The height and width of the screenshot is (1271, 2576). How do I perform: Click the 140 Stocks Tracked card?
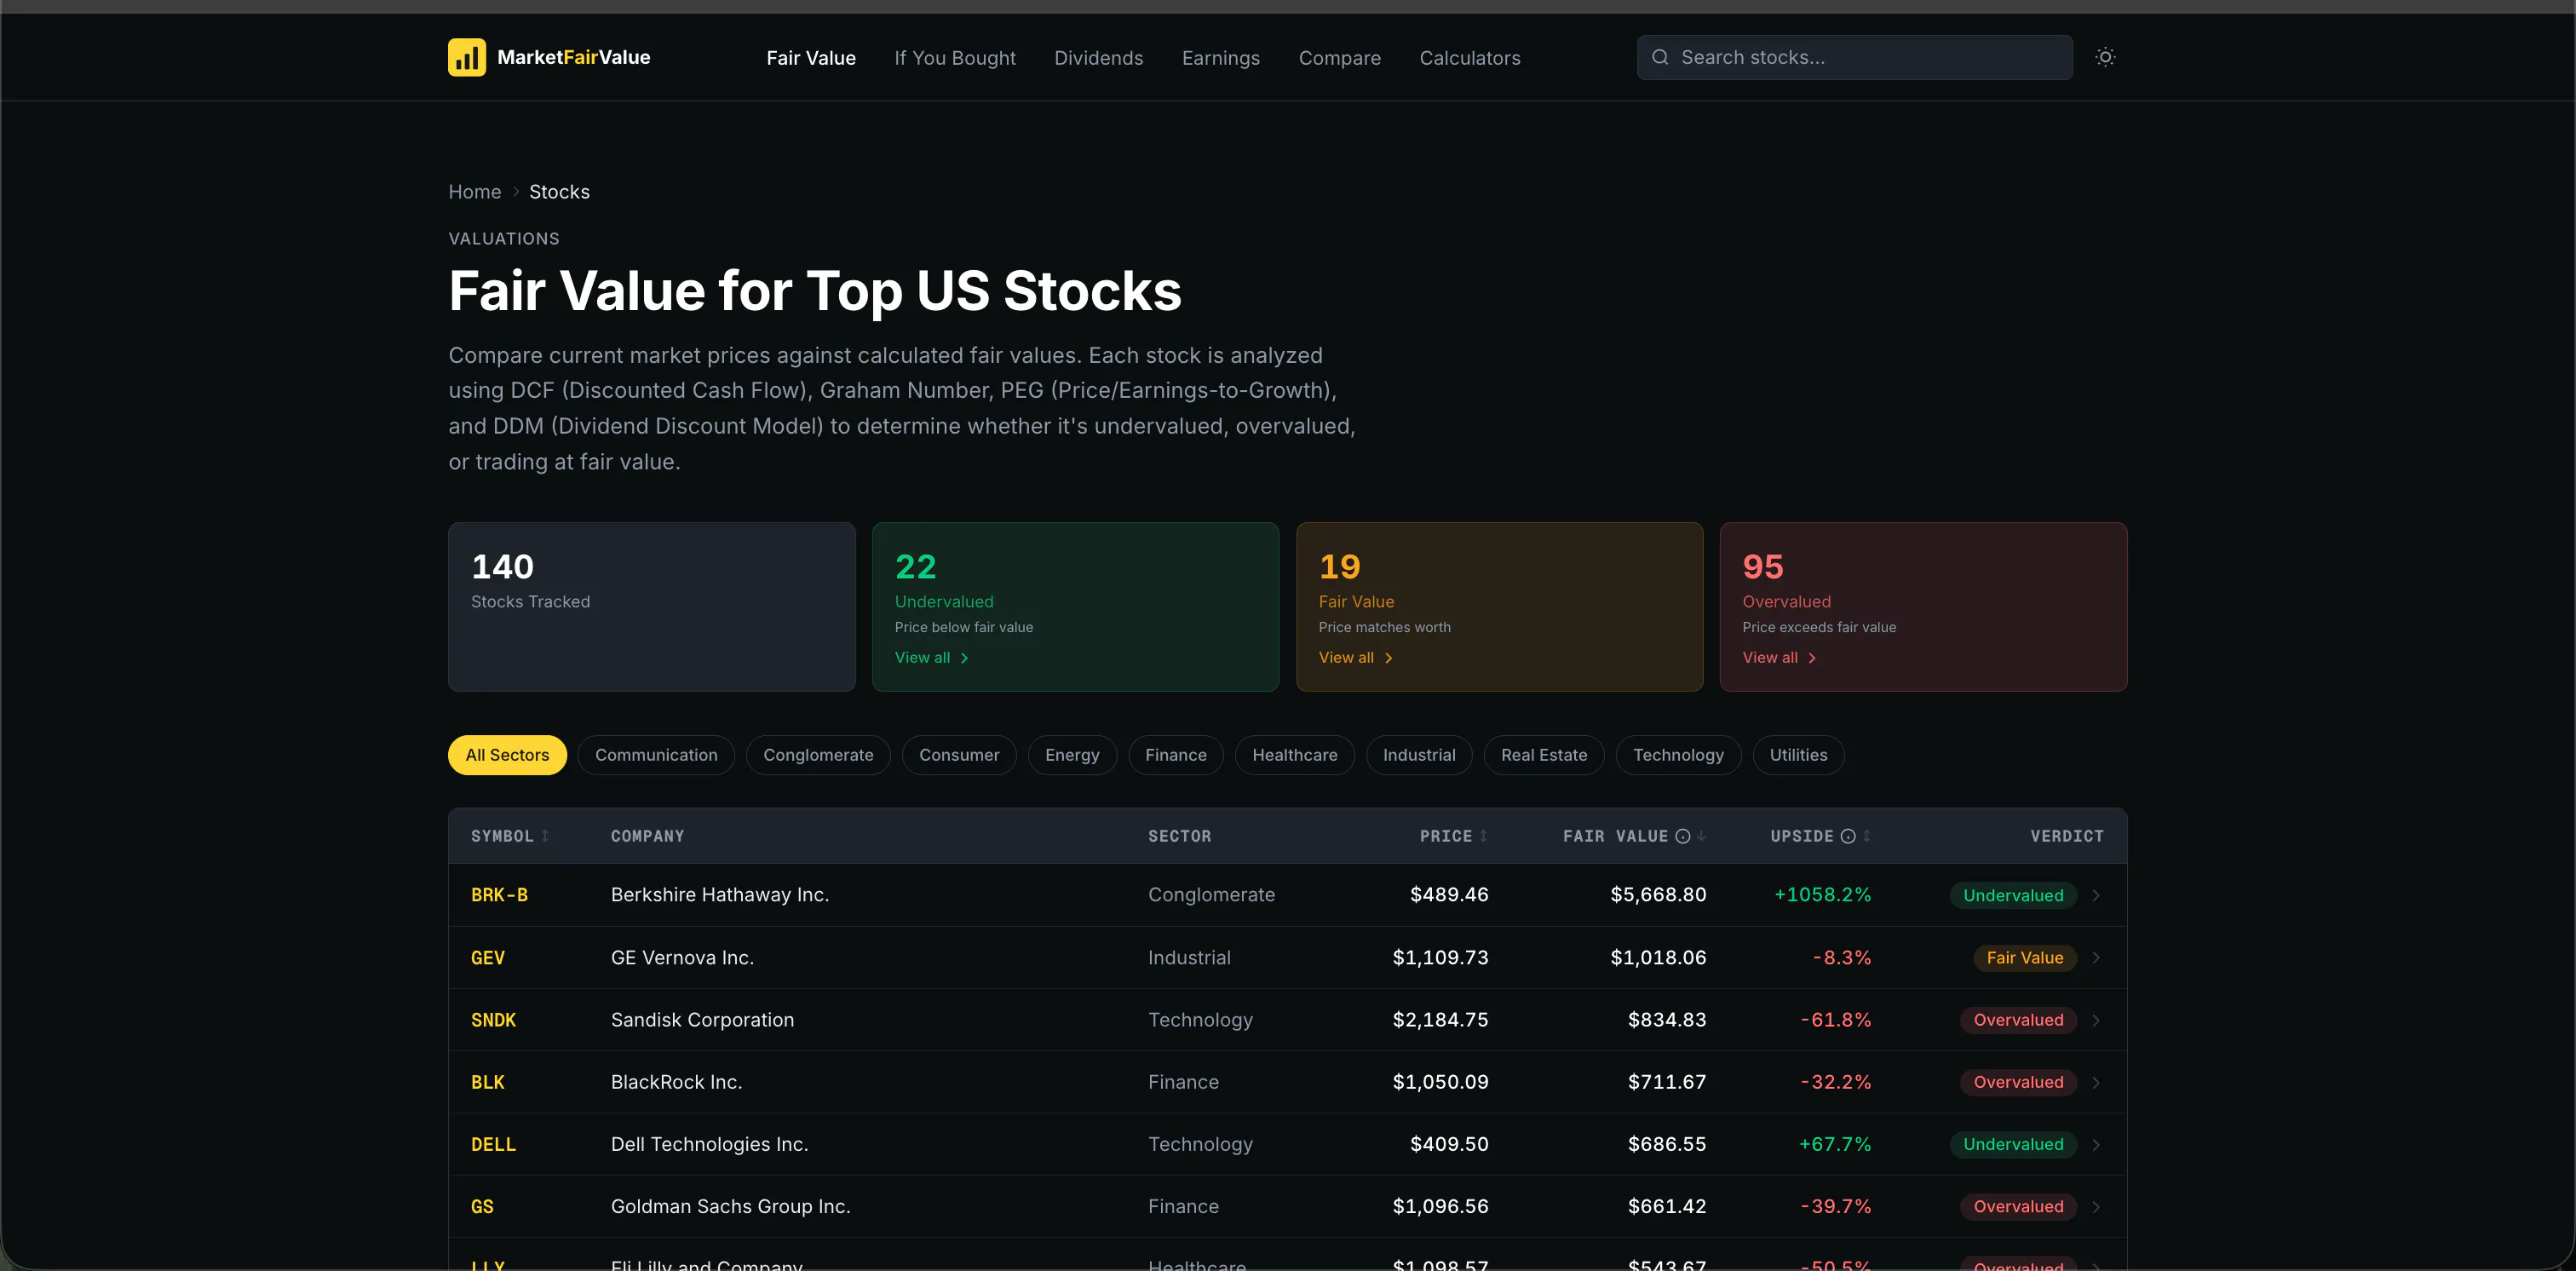point(652,606)
